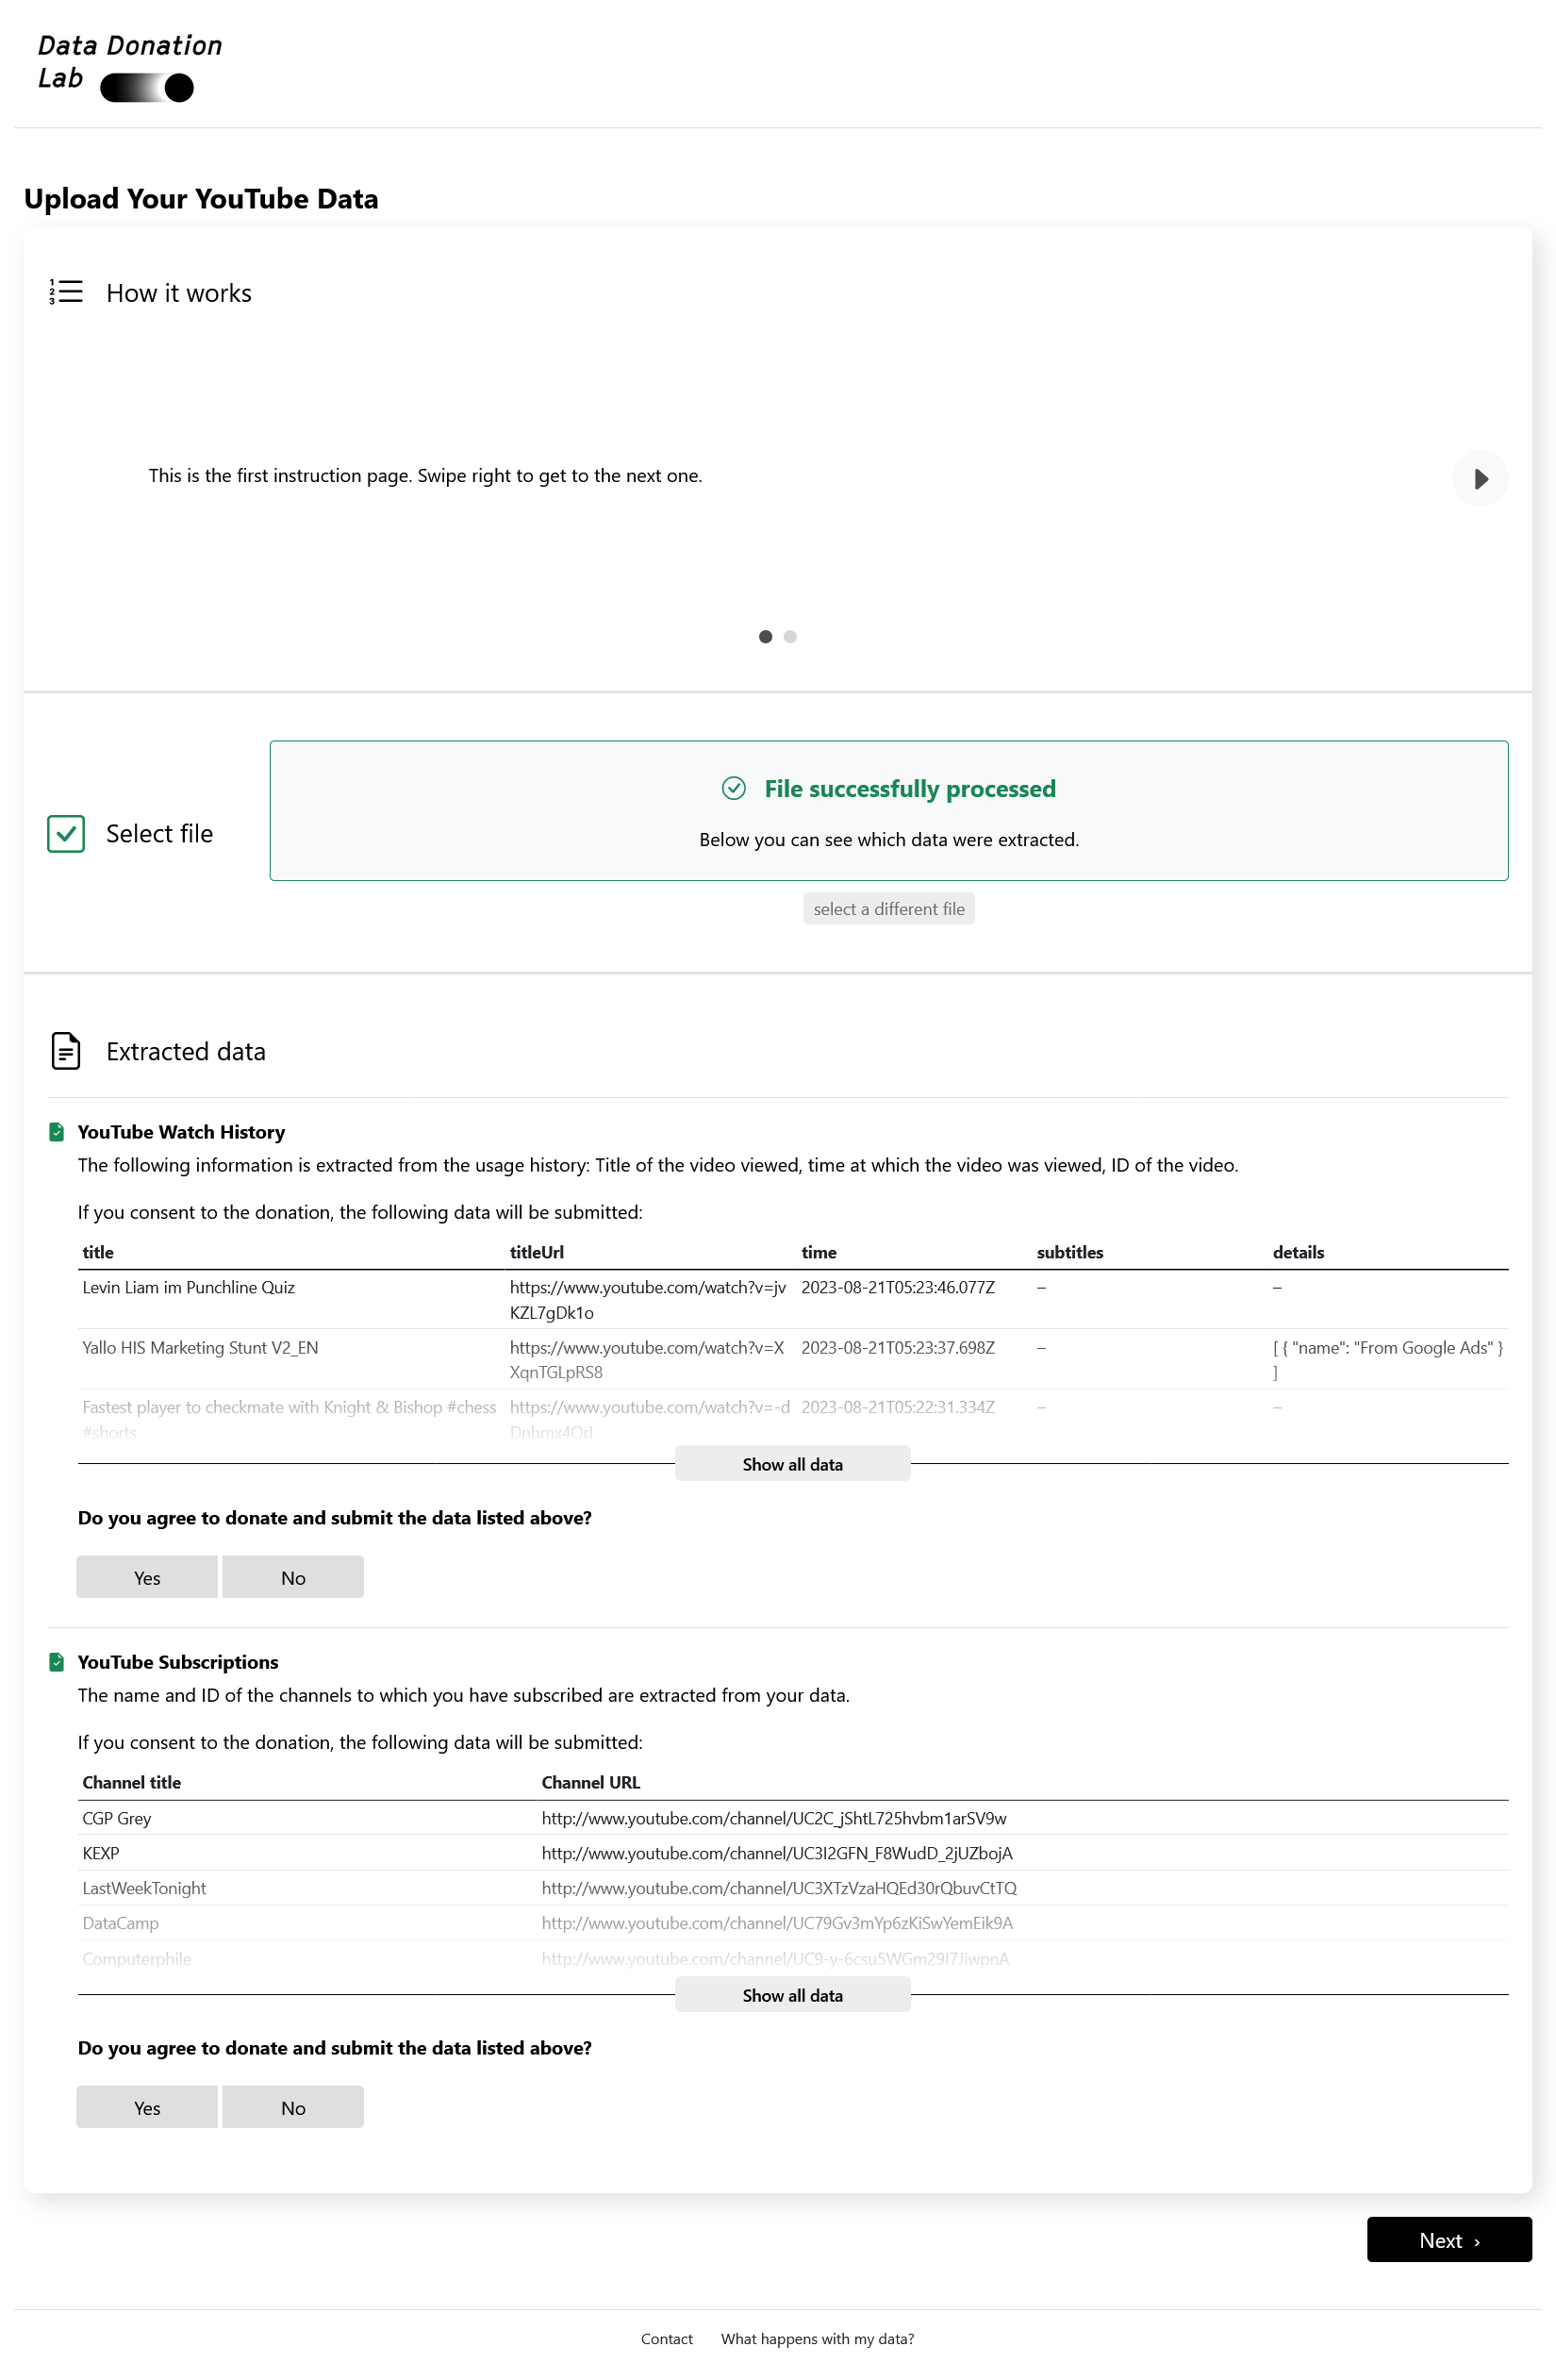Switch to the second carousel page dot
Viewport: 1556px width, 2380px height.
point(790,636)
